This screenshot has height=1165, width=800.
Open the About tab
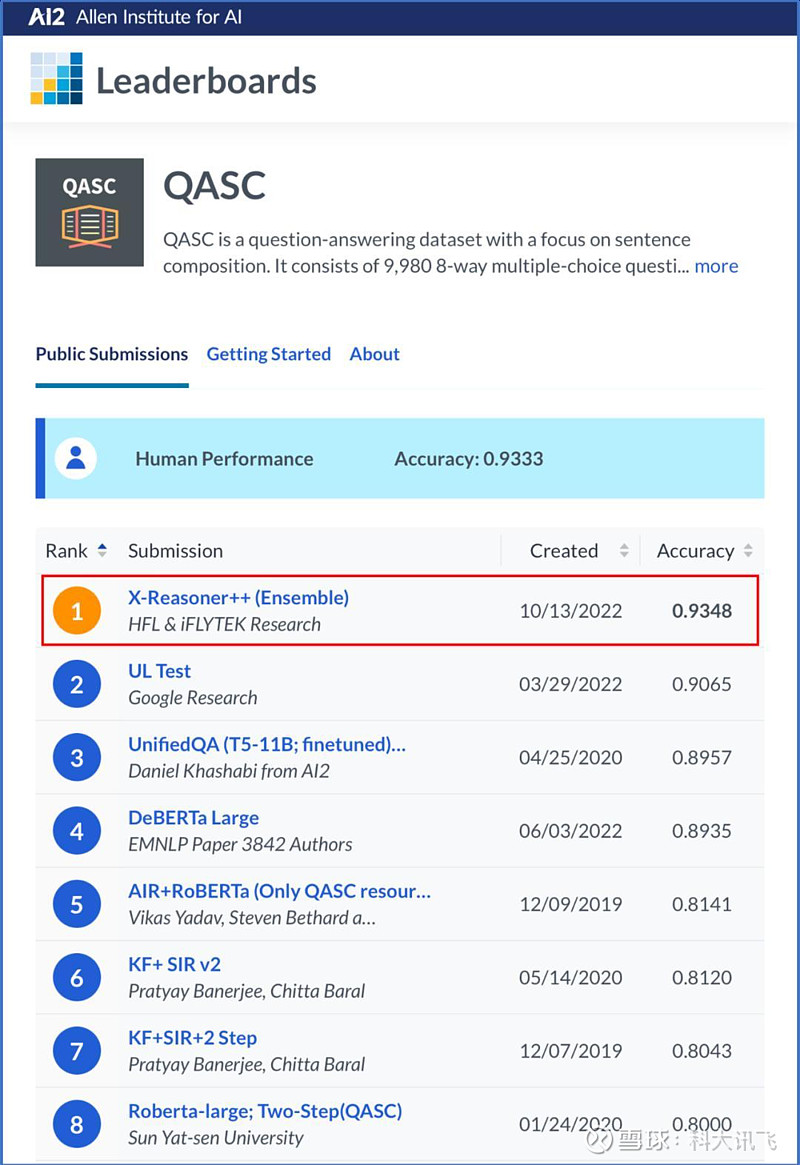point(374,354)
